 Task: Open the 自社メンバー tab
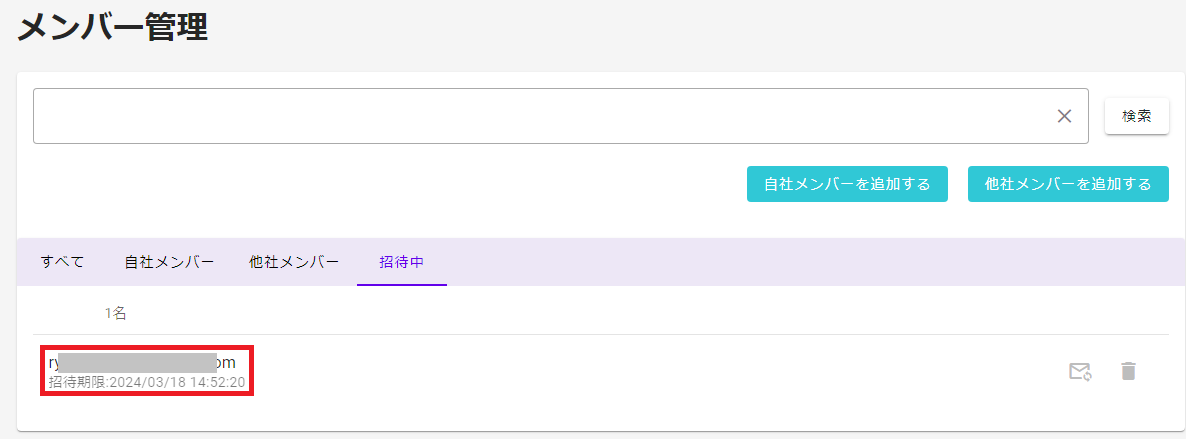[x=169, y=262]
